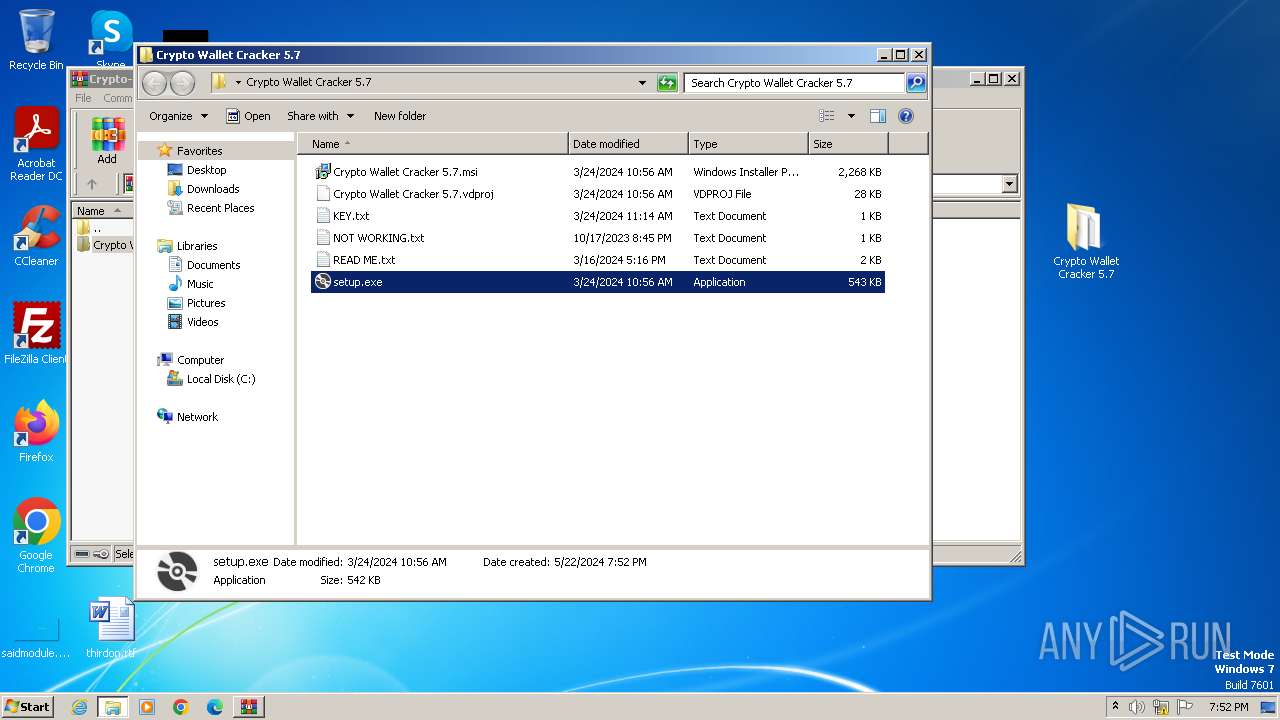Select the READ ME.txt file
Screen dimensions: 1280x720
364,260
